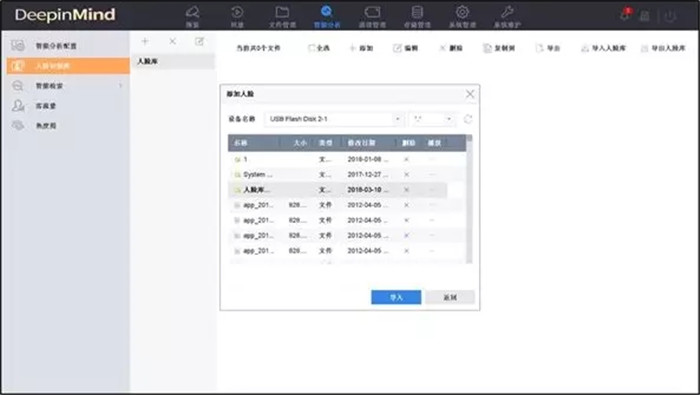Click the 类型 type column header
The image size is (700, 395).
(x=325, y=143)
